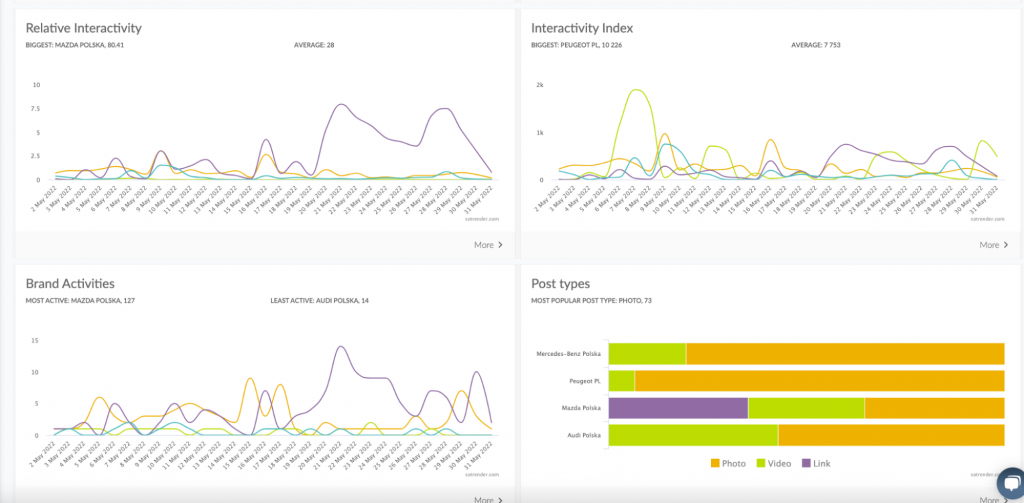Click 'LEAST ACTIVE: AUDI POLSKA, 14' text
The image size is (1024, 503).
(x=321, y=301)
